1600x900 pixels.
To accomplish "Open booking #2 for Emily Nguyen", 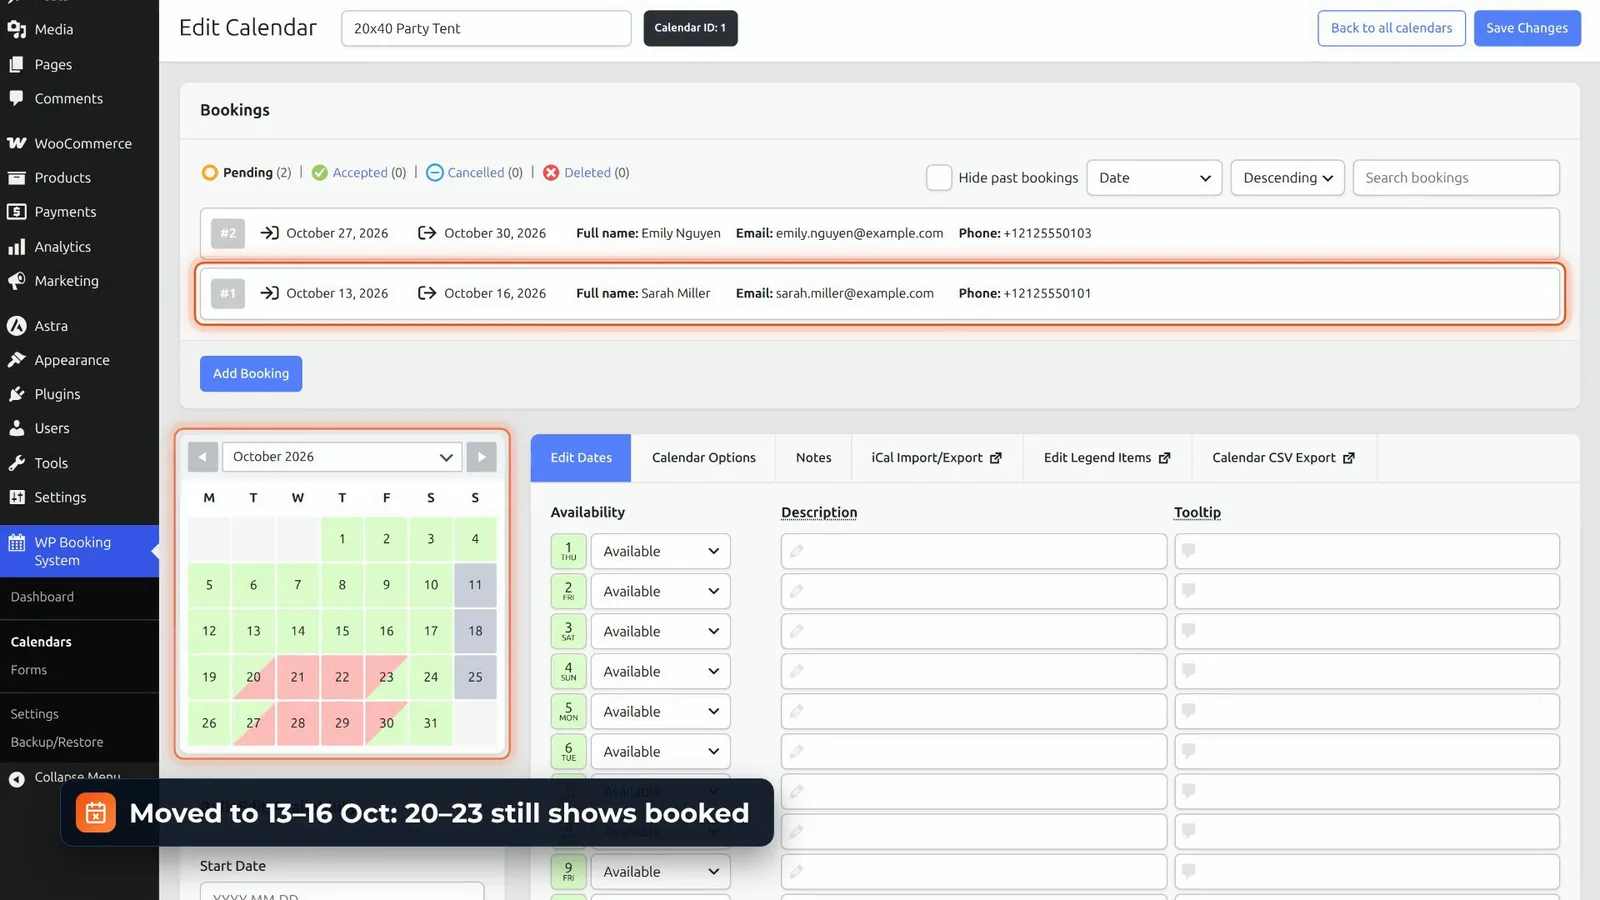I will coord(880,233).
